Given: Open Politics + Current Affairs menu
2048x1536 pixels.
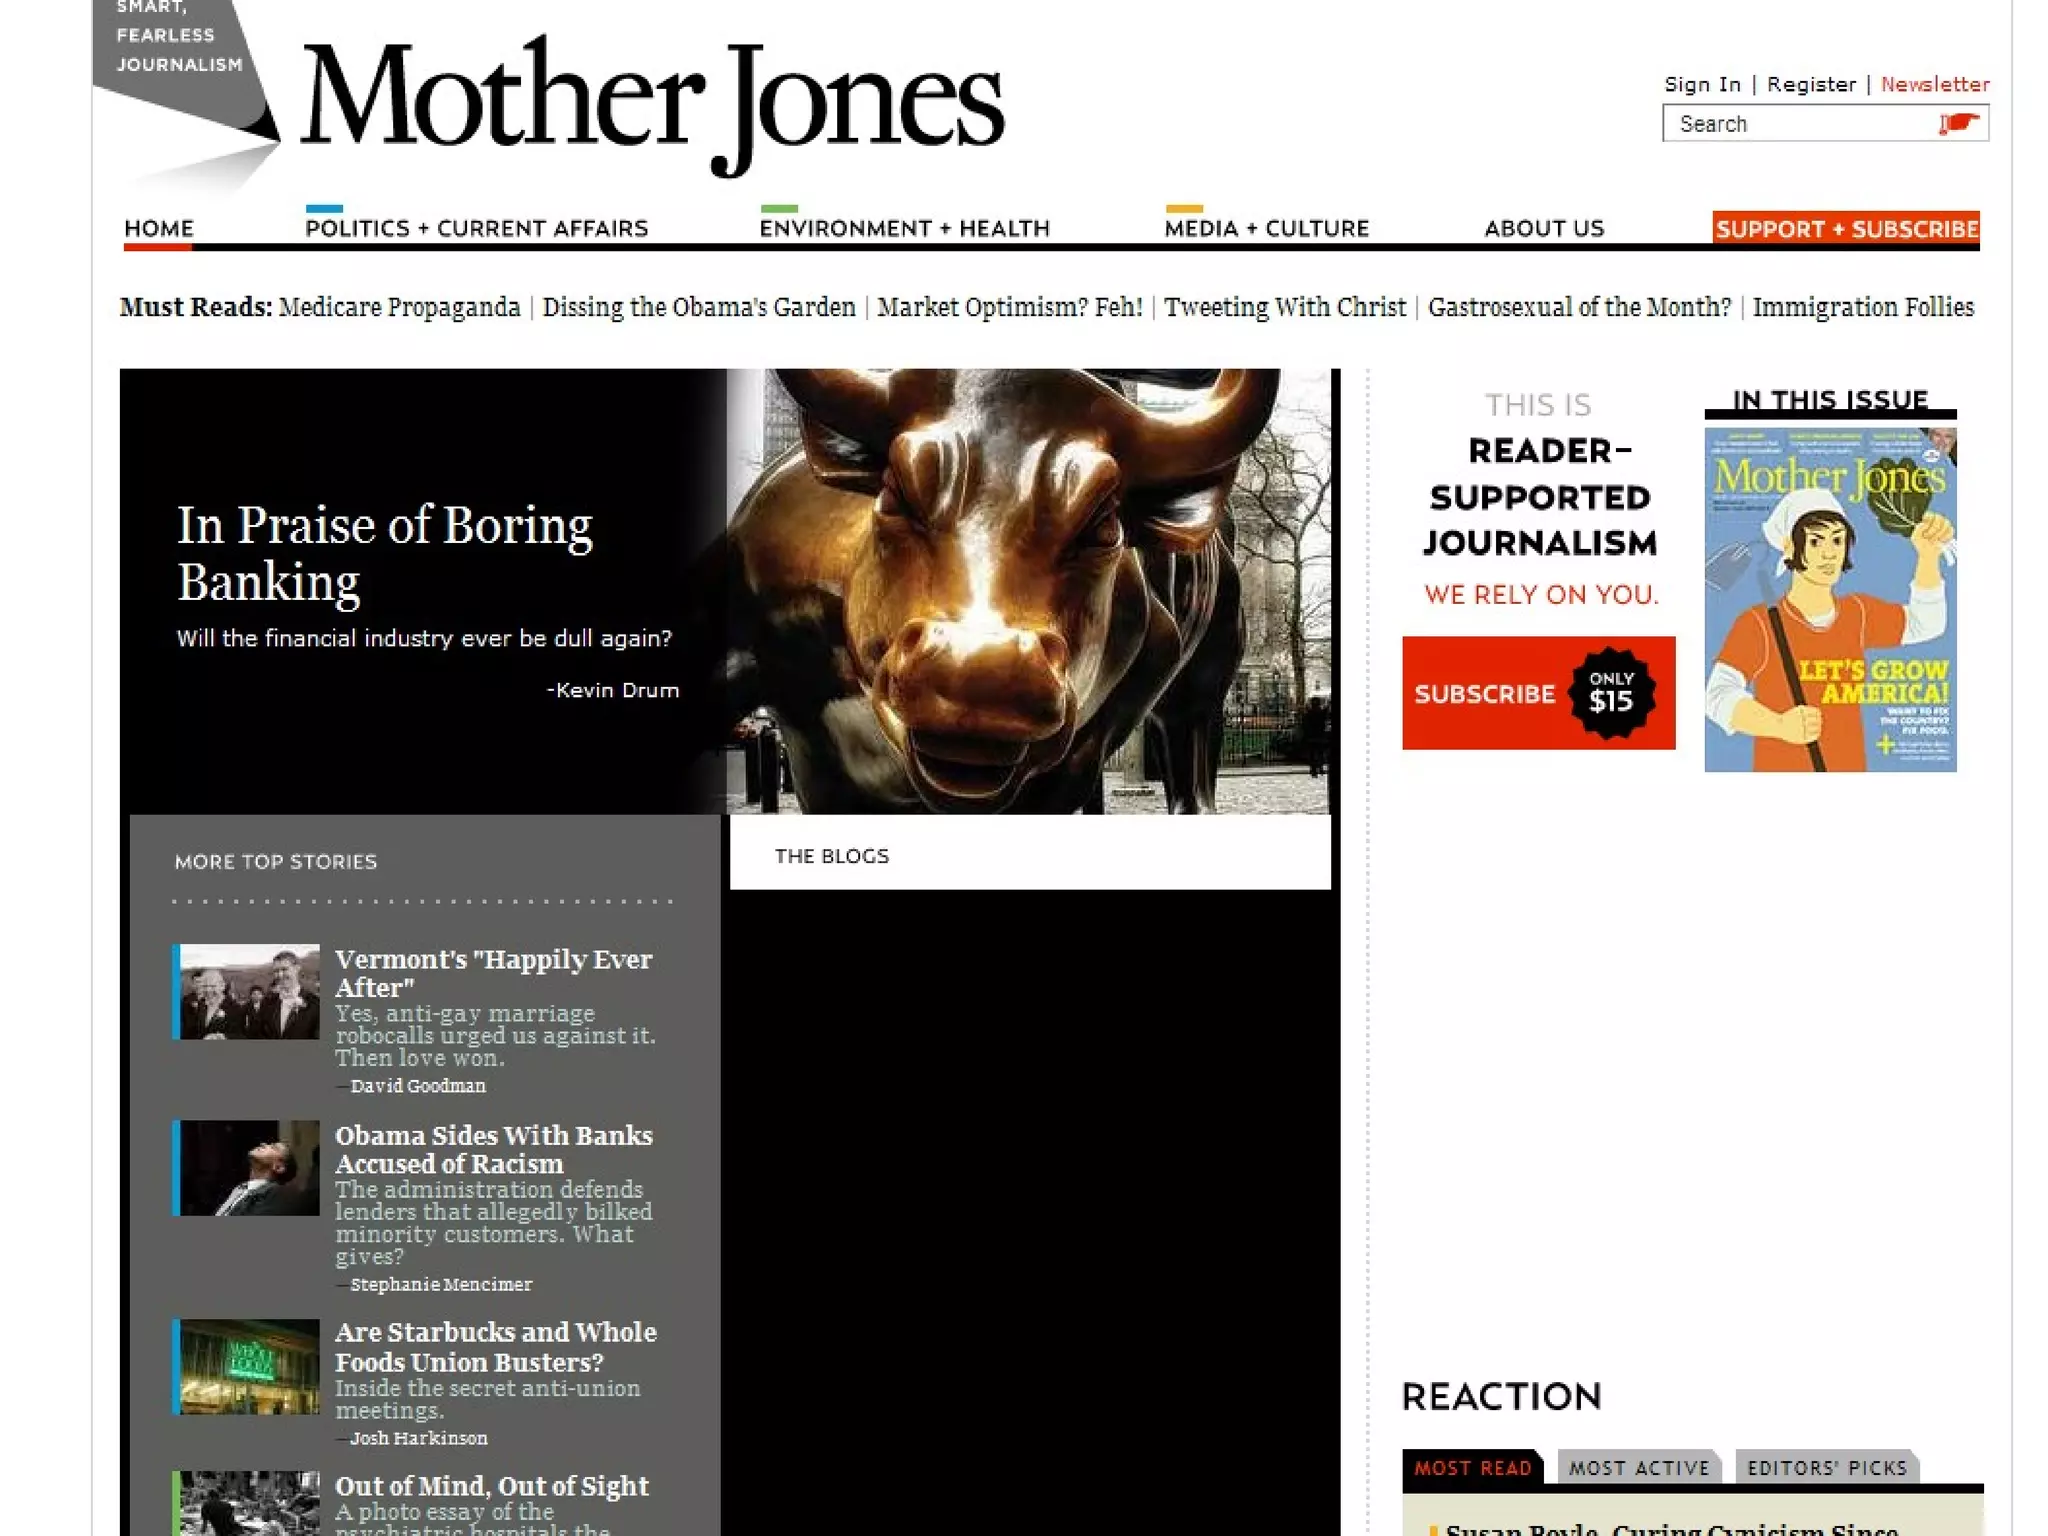Looking at the screenshot, I should click(x=476, y=229).
